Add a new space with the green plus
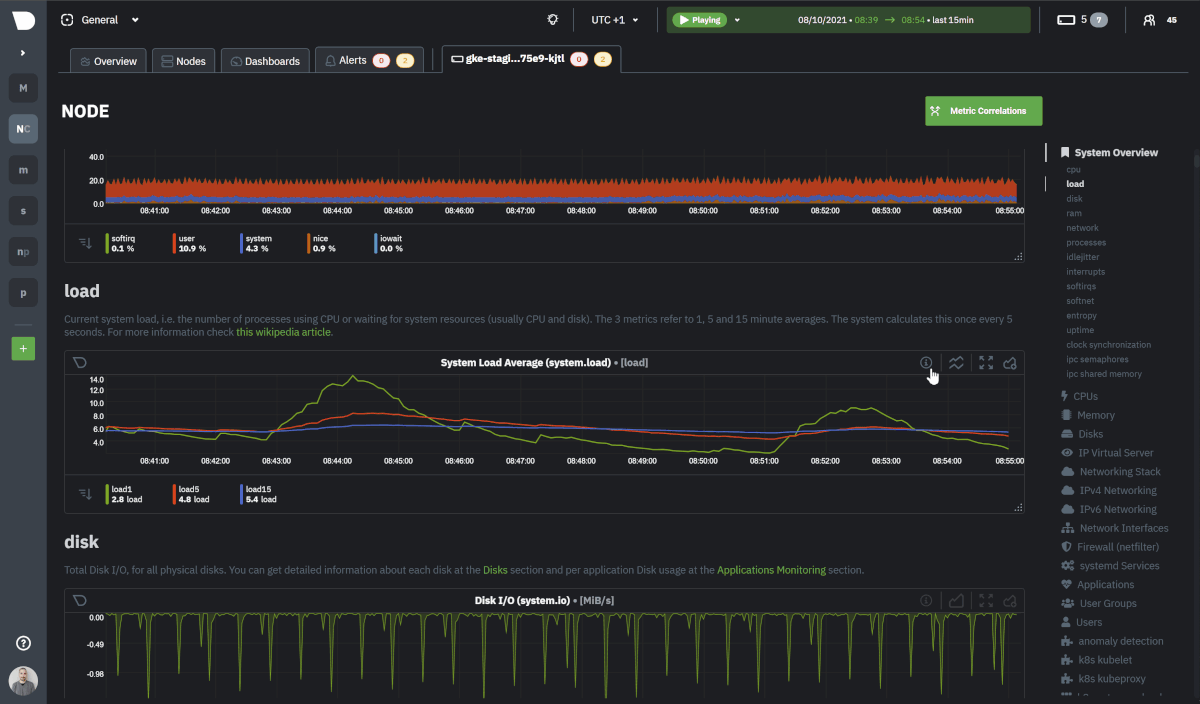 point(23,349)
